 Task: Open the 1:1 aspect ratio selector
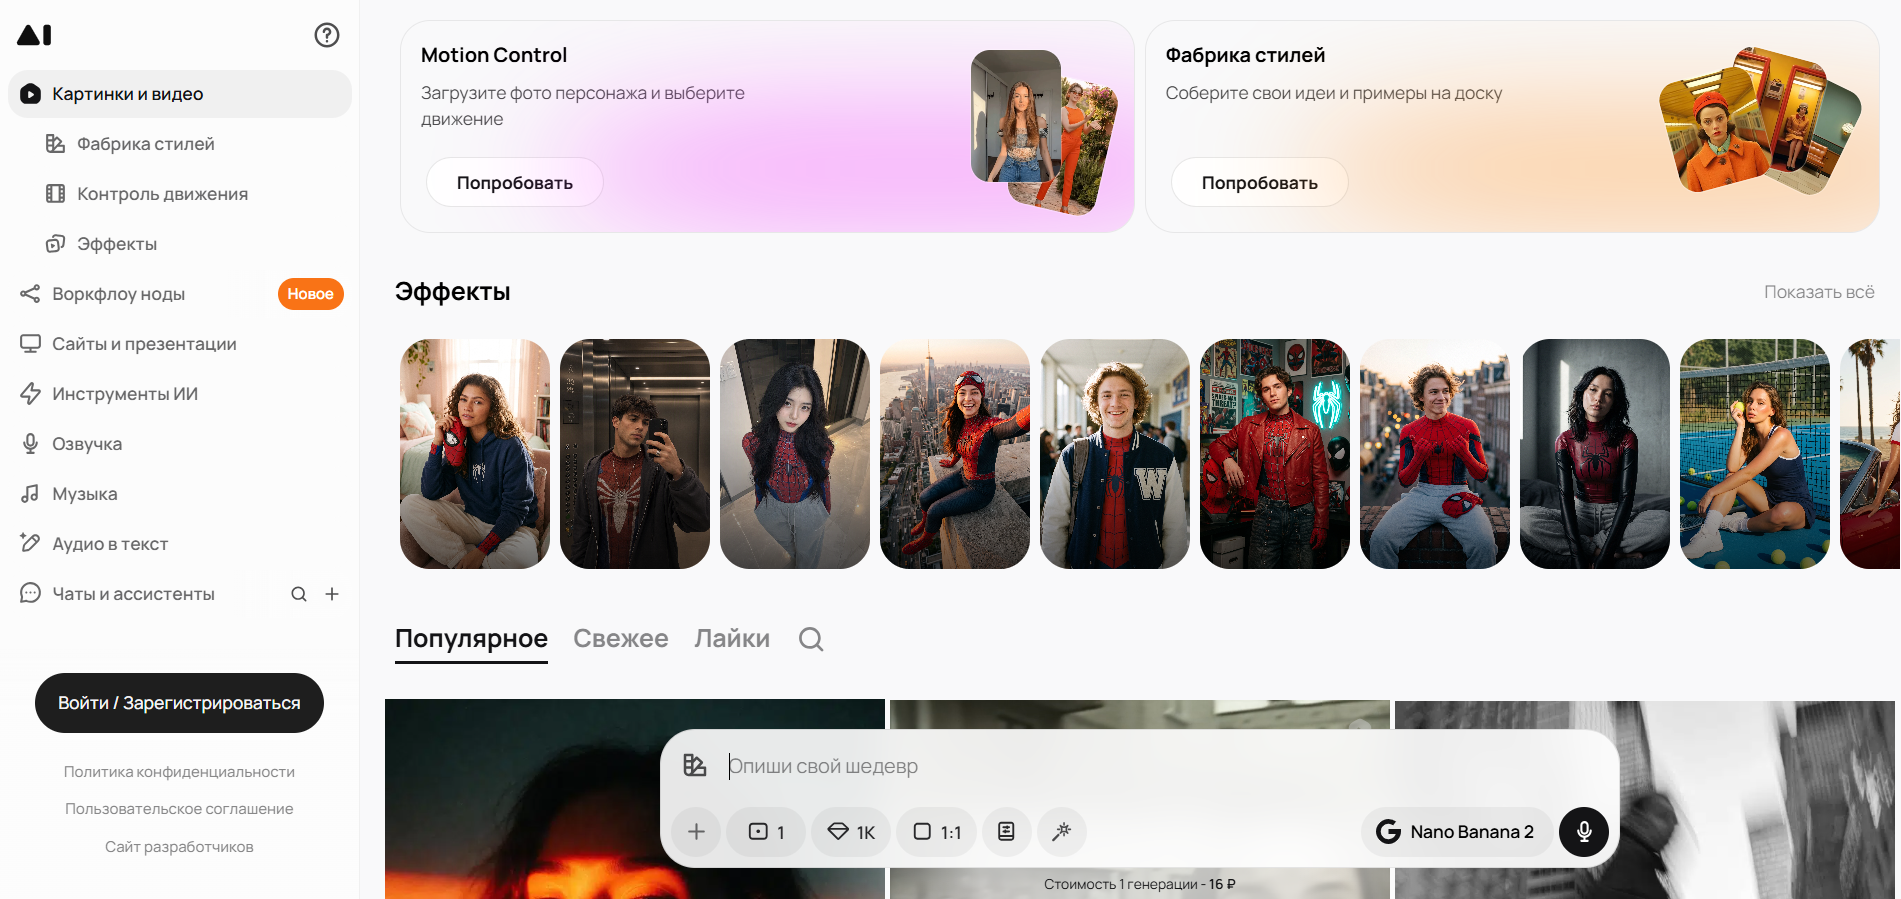click(x=937, y=832)
